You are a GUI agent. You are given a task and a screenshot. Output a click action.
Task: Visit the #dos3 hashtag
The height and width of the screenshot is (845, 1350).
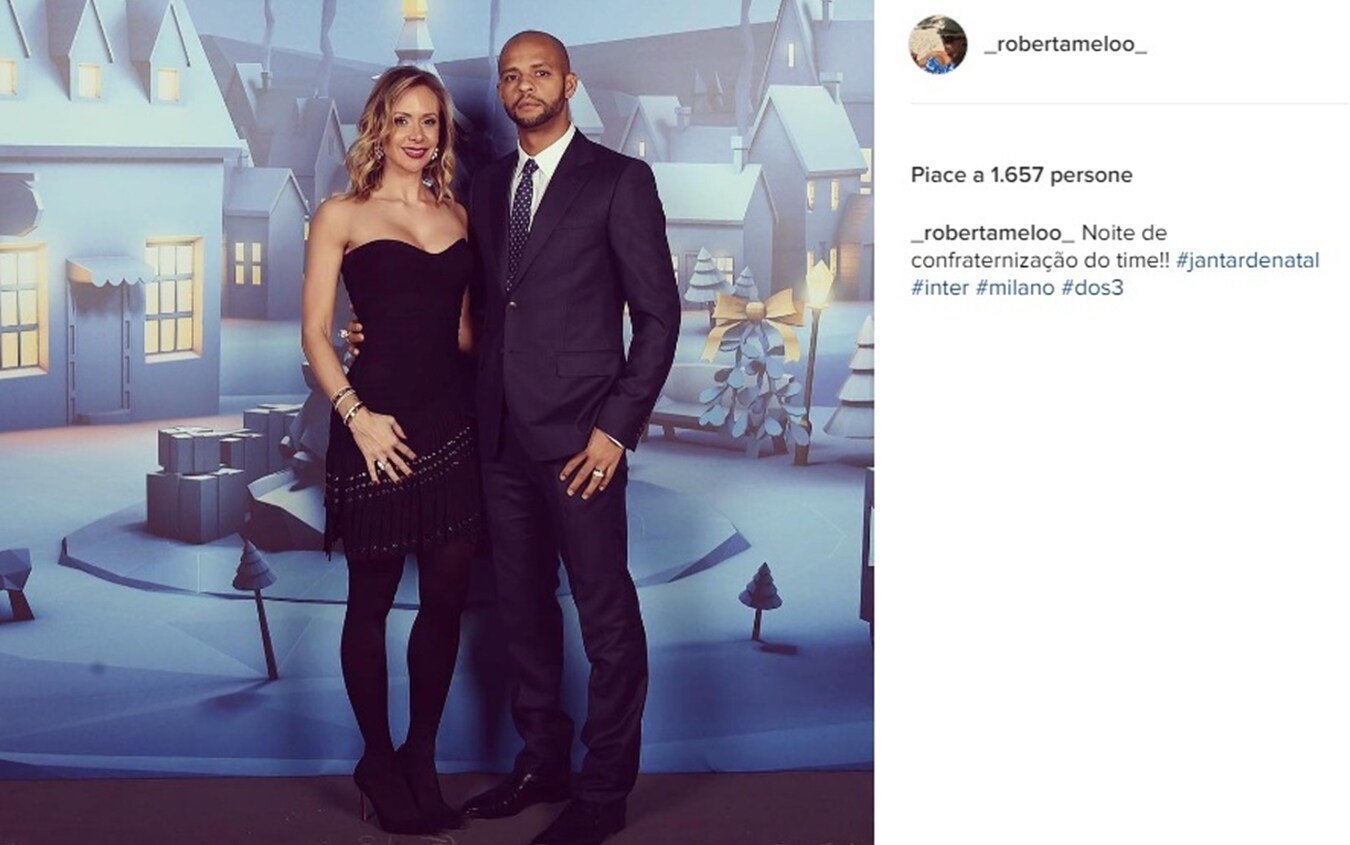click(x=1085, y=288)
